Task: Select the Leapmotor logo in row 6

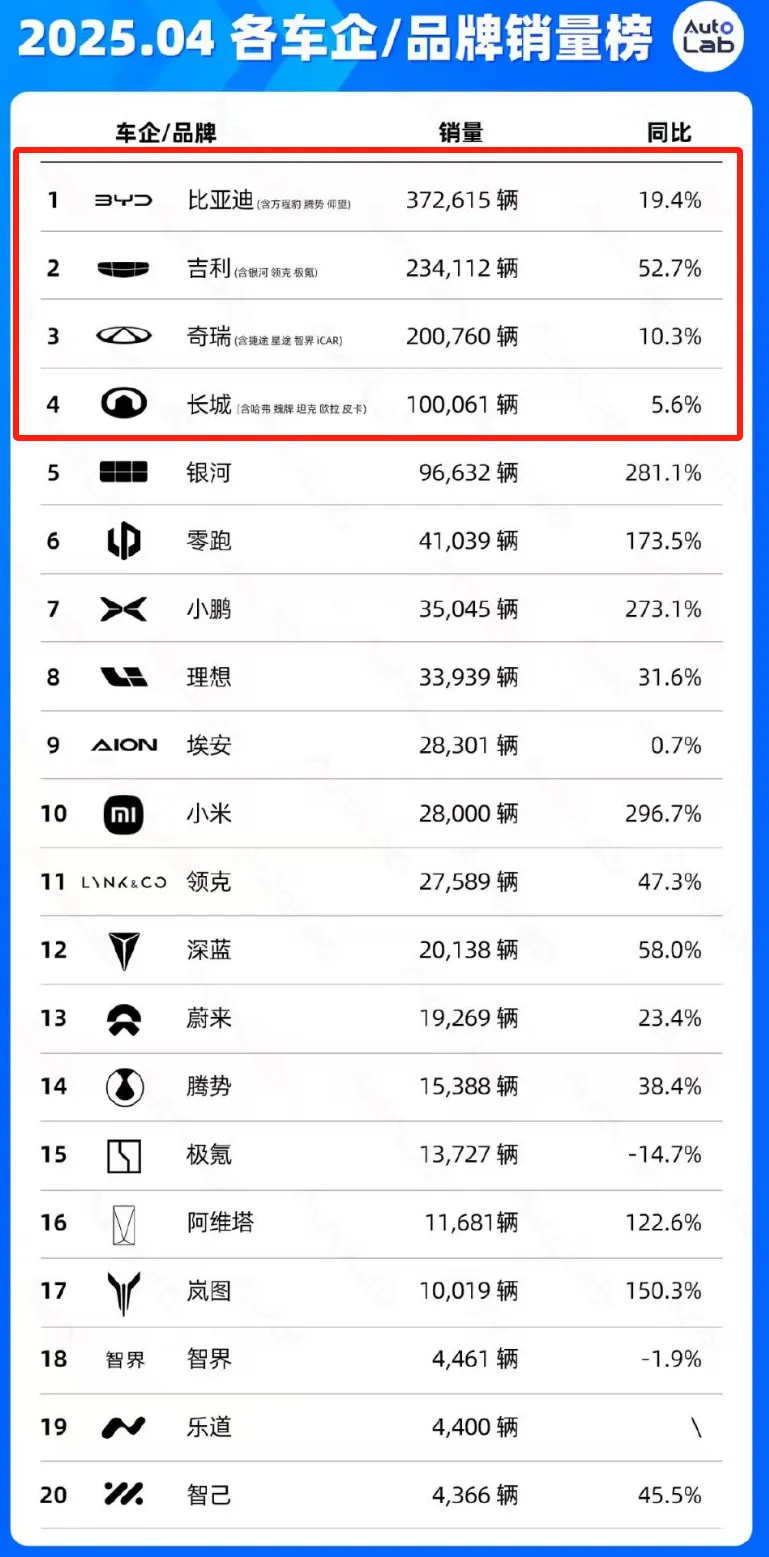Action: tap(124, 541)
